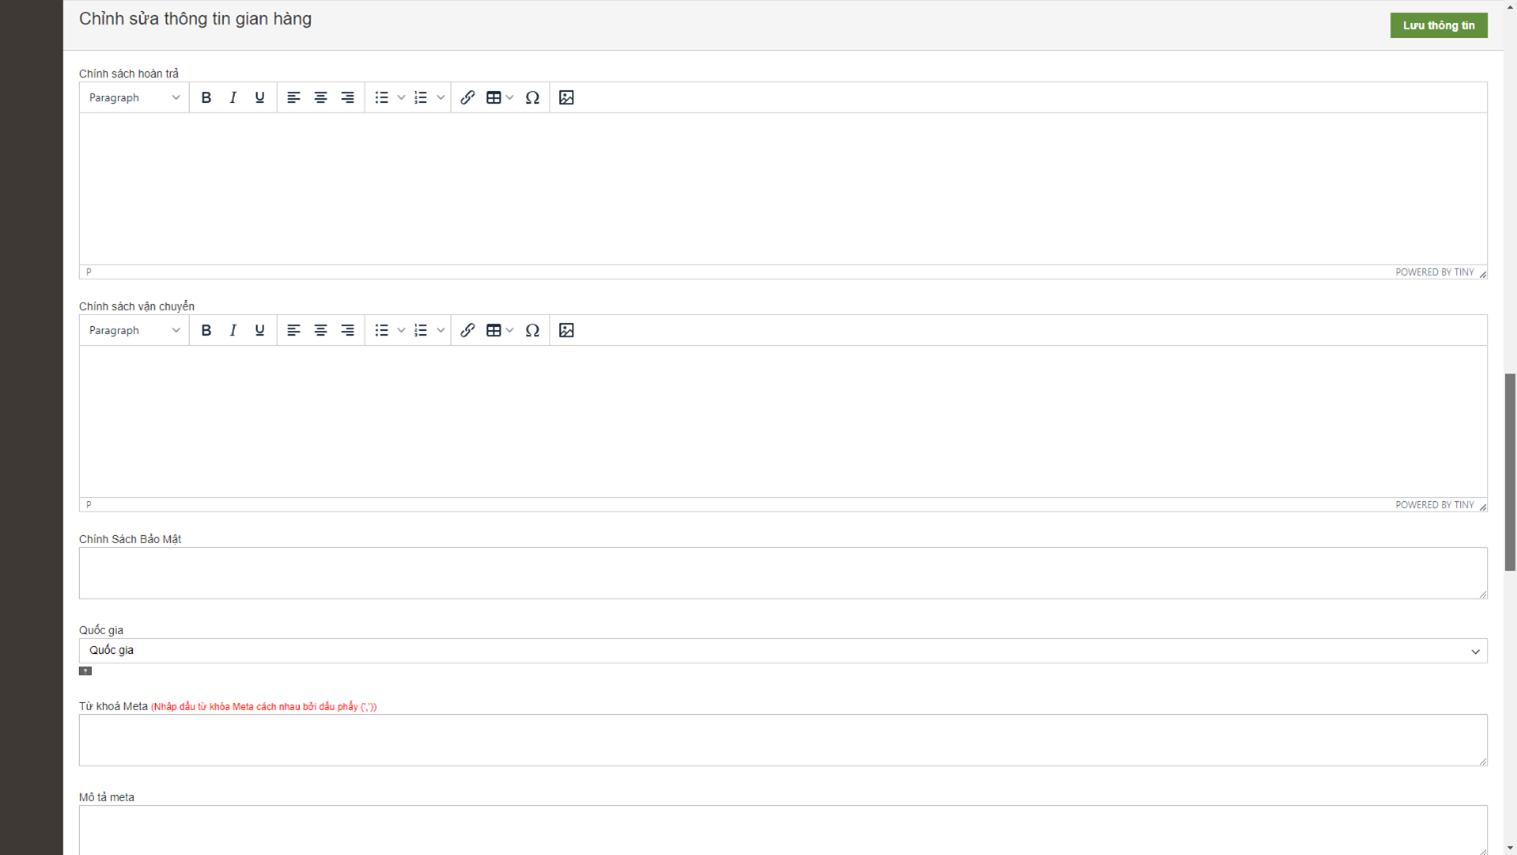1517x855 pixels.
Task: Insert a link in the Chính sách hoàn trả editor
Action: click(467, 98)
